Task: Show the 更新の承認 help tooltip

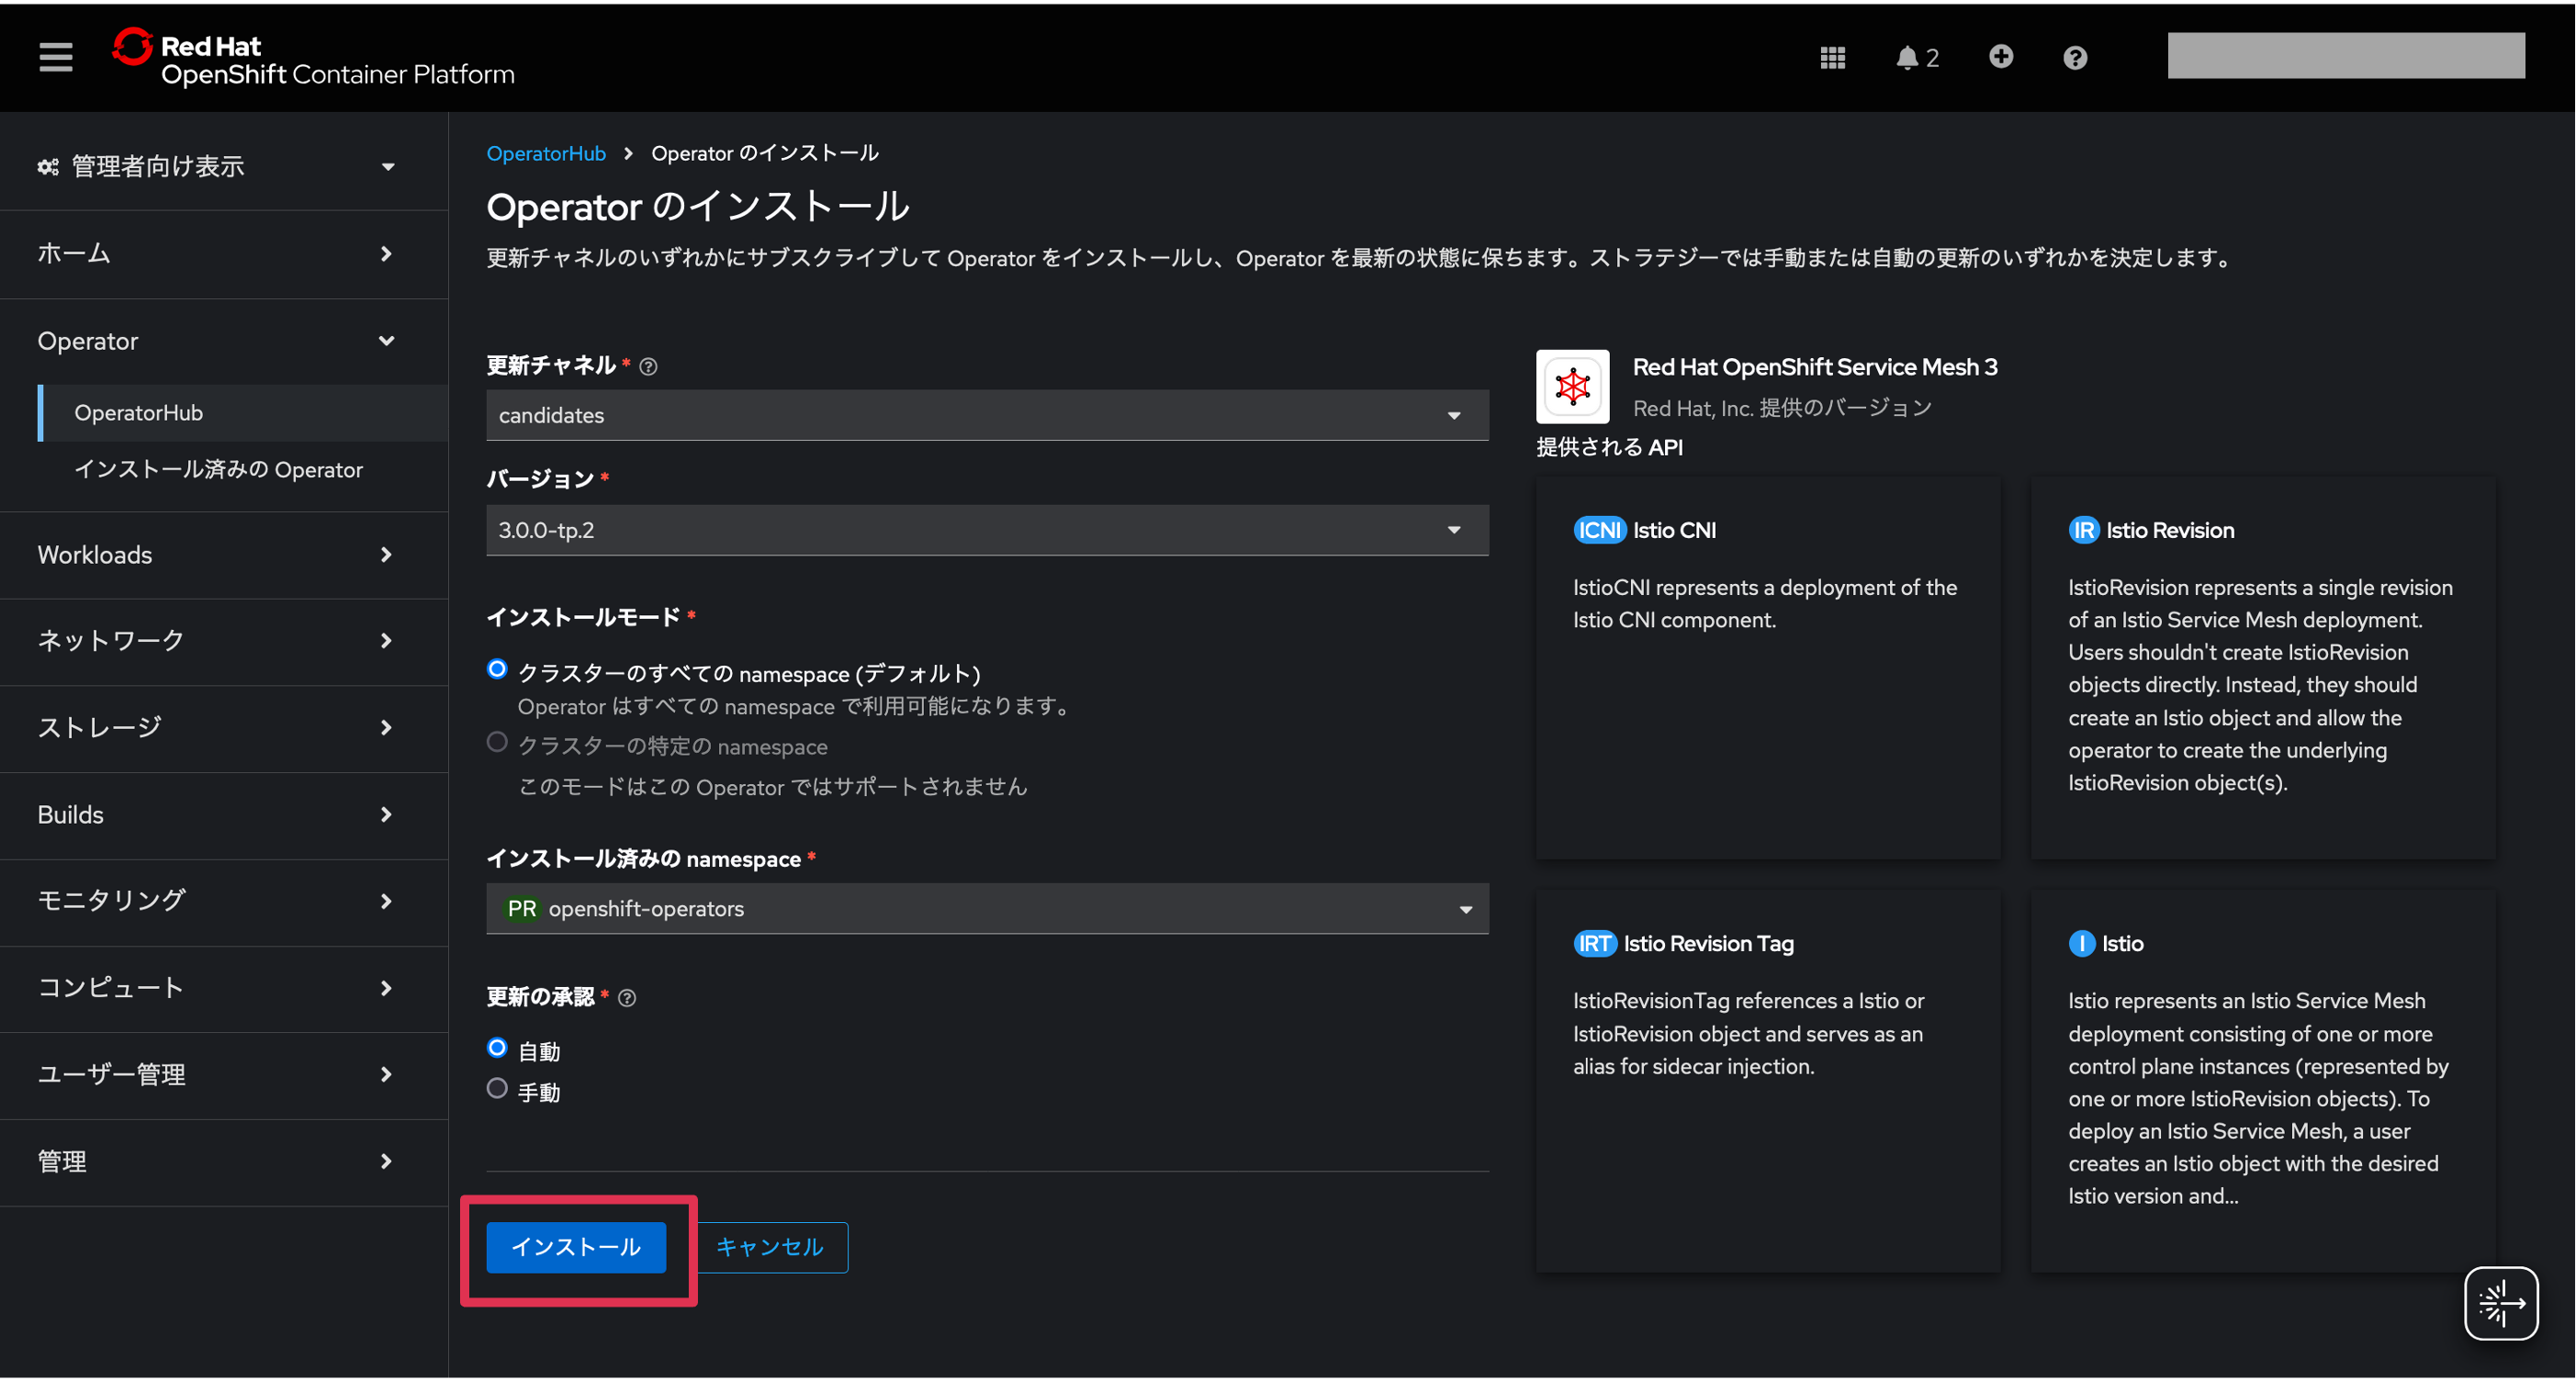Action: [x=627, y=997]
